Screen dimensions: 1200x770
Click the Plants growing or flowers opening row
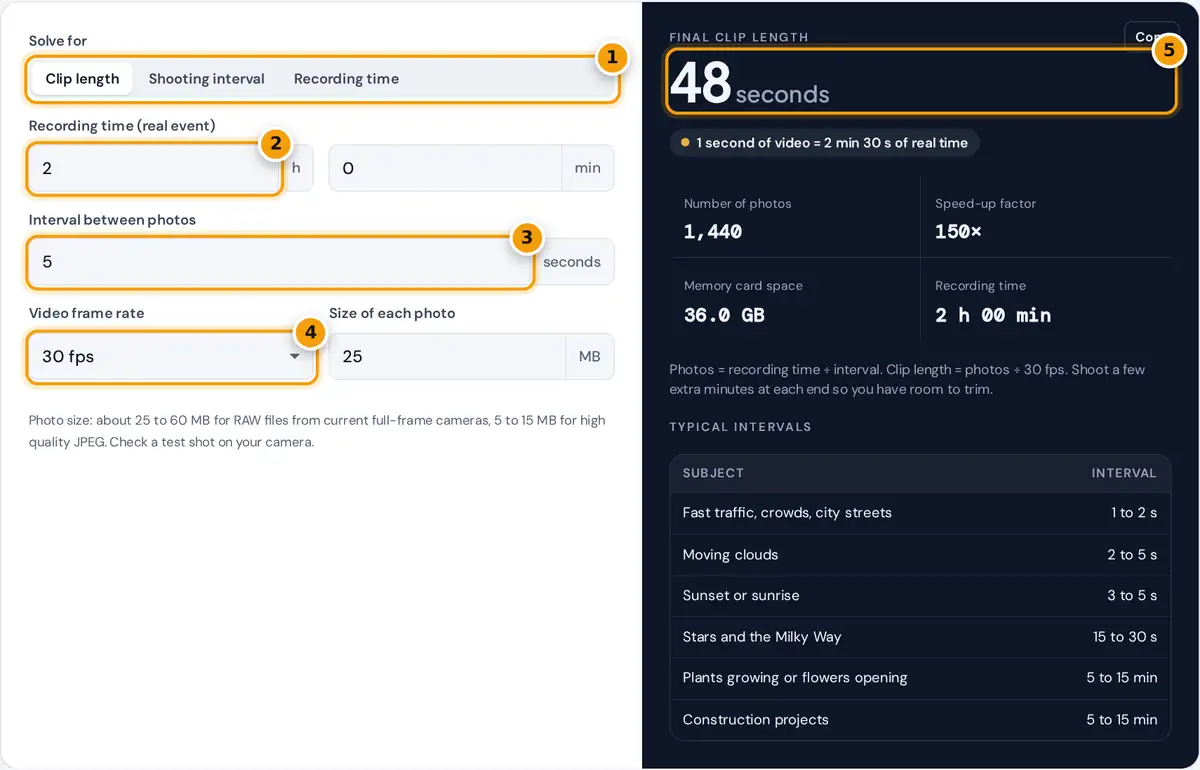click(x=920, y=678)
